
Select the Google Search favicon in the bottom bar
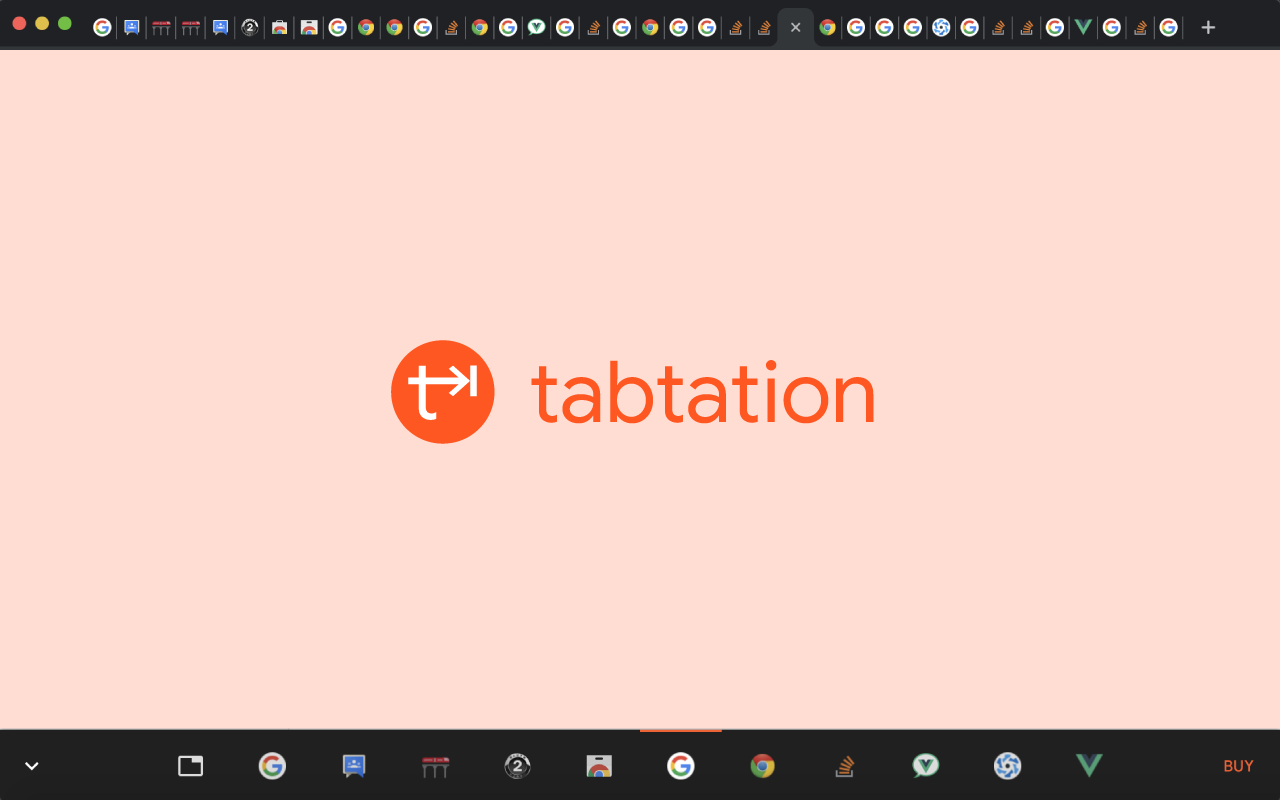pos(681,766)
